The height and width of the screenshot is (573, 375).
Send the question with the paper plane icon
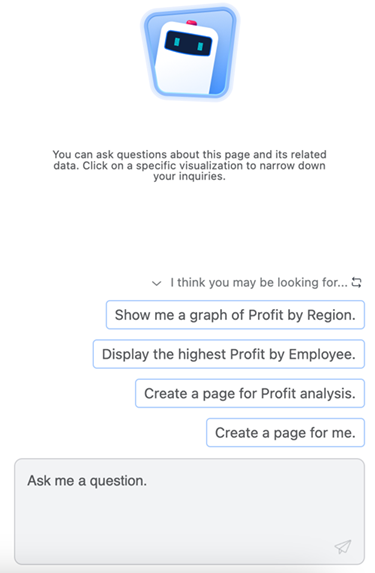point(343,546)
